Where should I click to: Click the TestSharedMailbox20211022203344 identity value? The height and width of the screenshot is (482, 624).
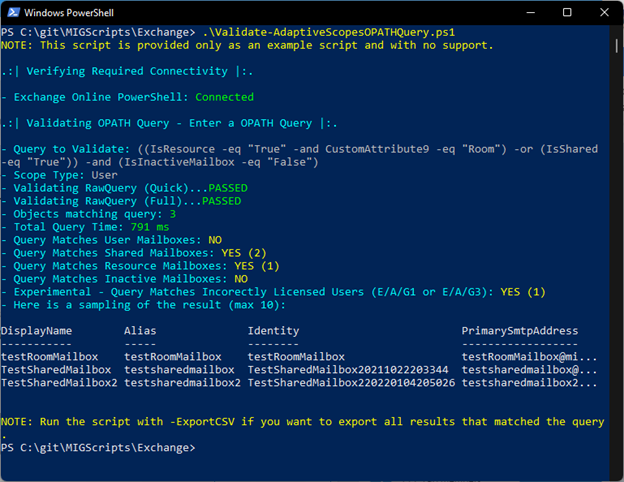350,370
